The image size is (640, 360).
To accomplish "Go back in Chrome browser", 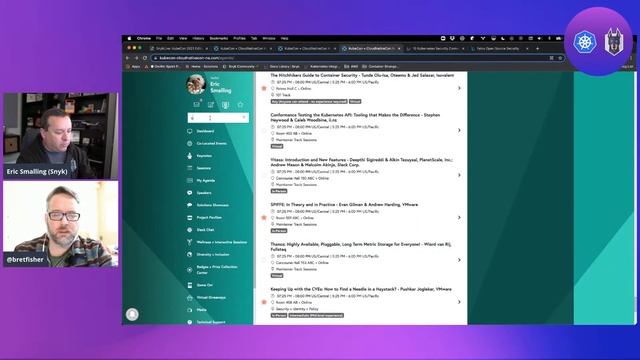I will pyautogui.click(x=128, y=58).
